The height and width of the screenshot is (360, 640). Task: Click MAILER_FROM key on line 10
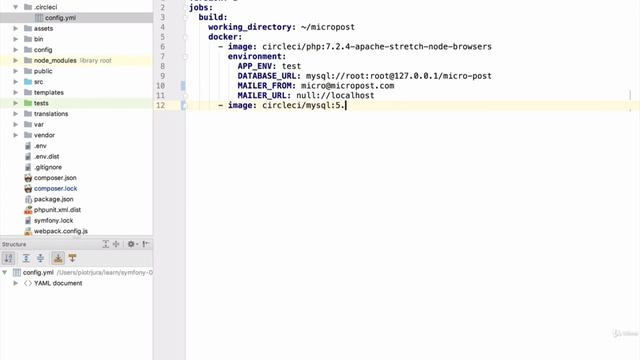click(x=267, y=86)
